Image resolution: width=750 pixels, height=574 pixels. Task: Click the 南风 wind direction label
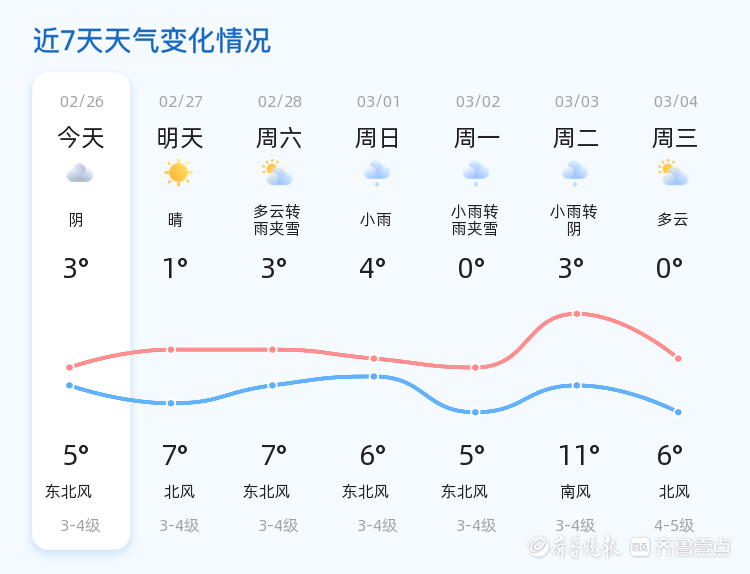[576, 492]
